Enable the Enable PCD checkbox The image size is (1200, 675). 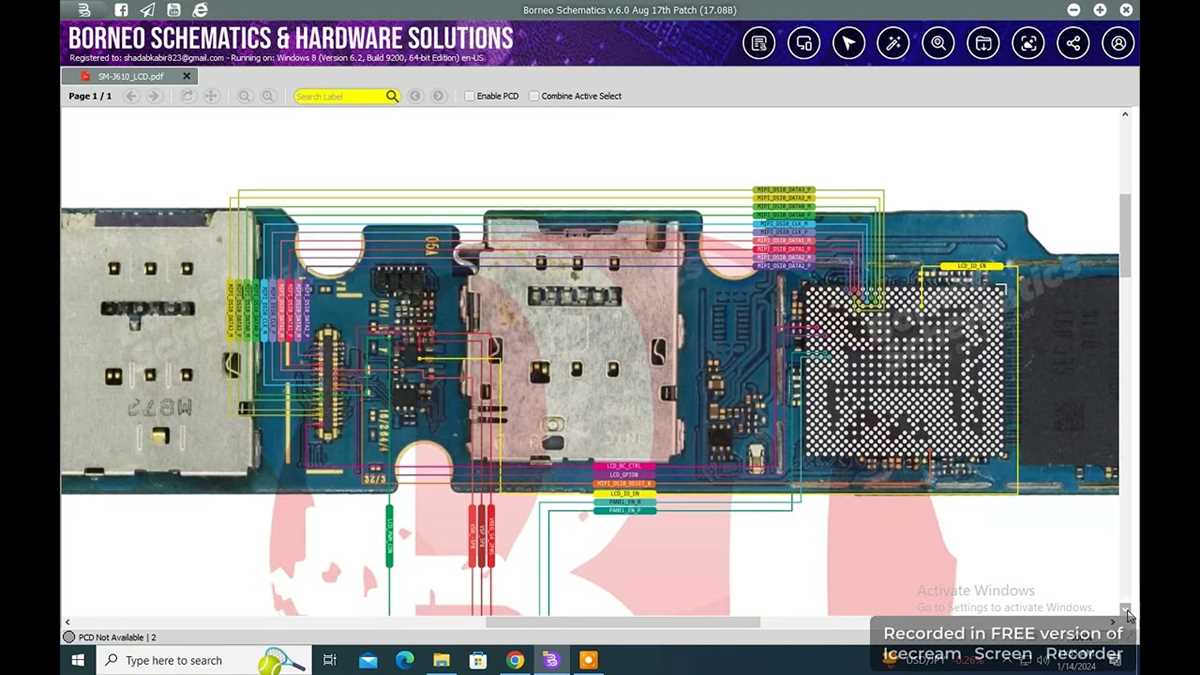[x=469, y=96]
